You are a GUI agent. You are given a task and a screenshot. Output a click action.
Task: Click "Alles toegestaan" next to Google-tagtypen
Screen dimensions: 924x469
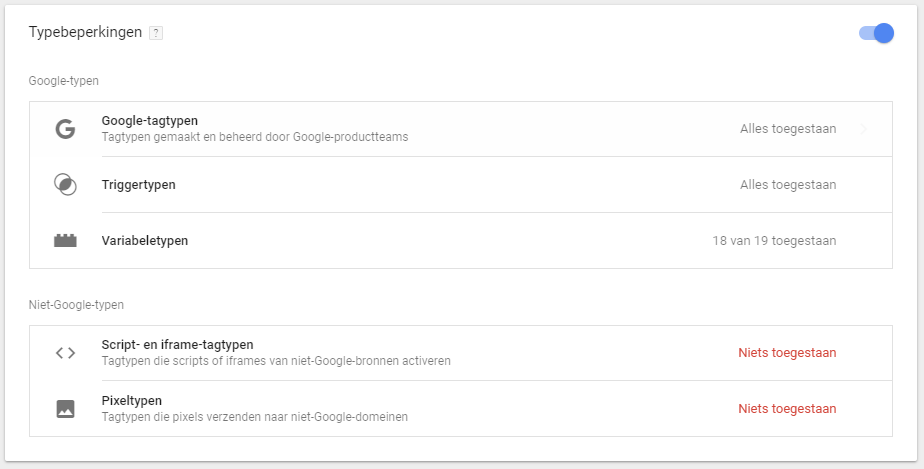pyautogui.click(x=788, y=129)
